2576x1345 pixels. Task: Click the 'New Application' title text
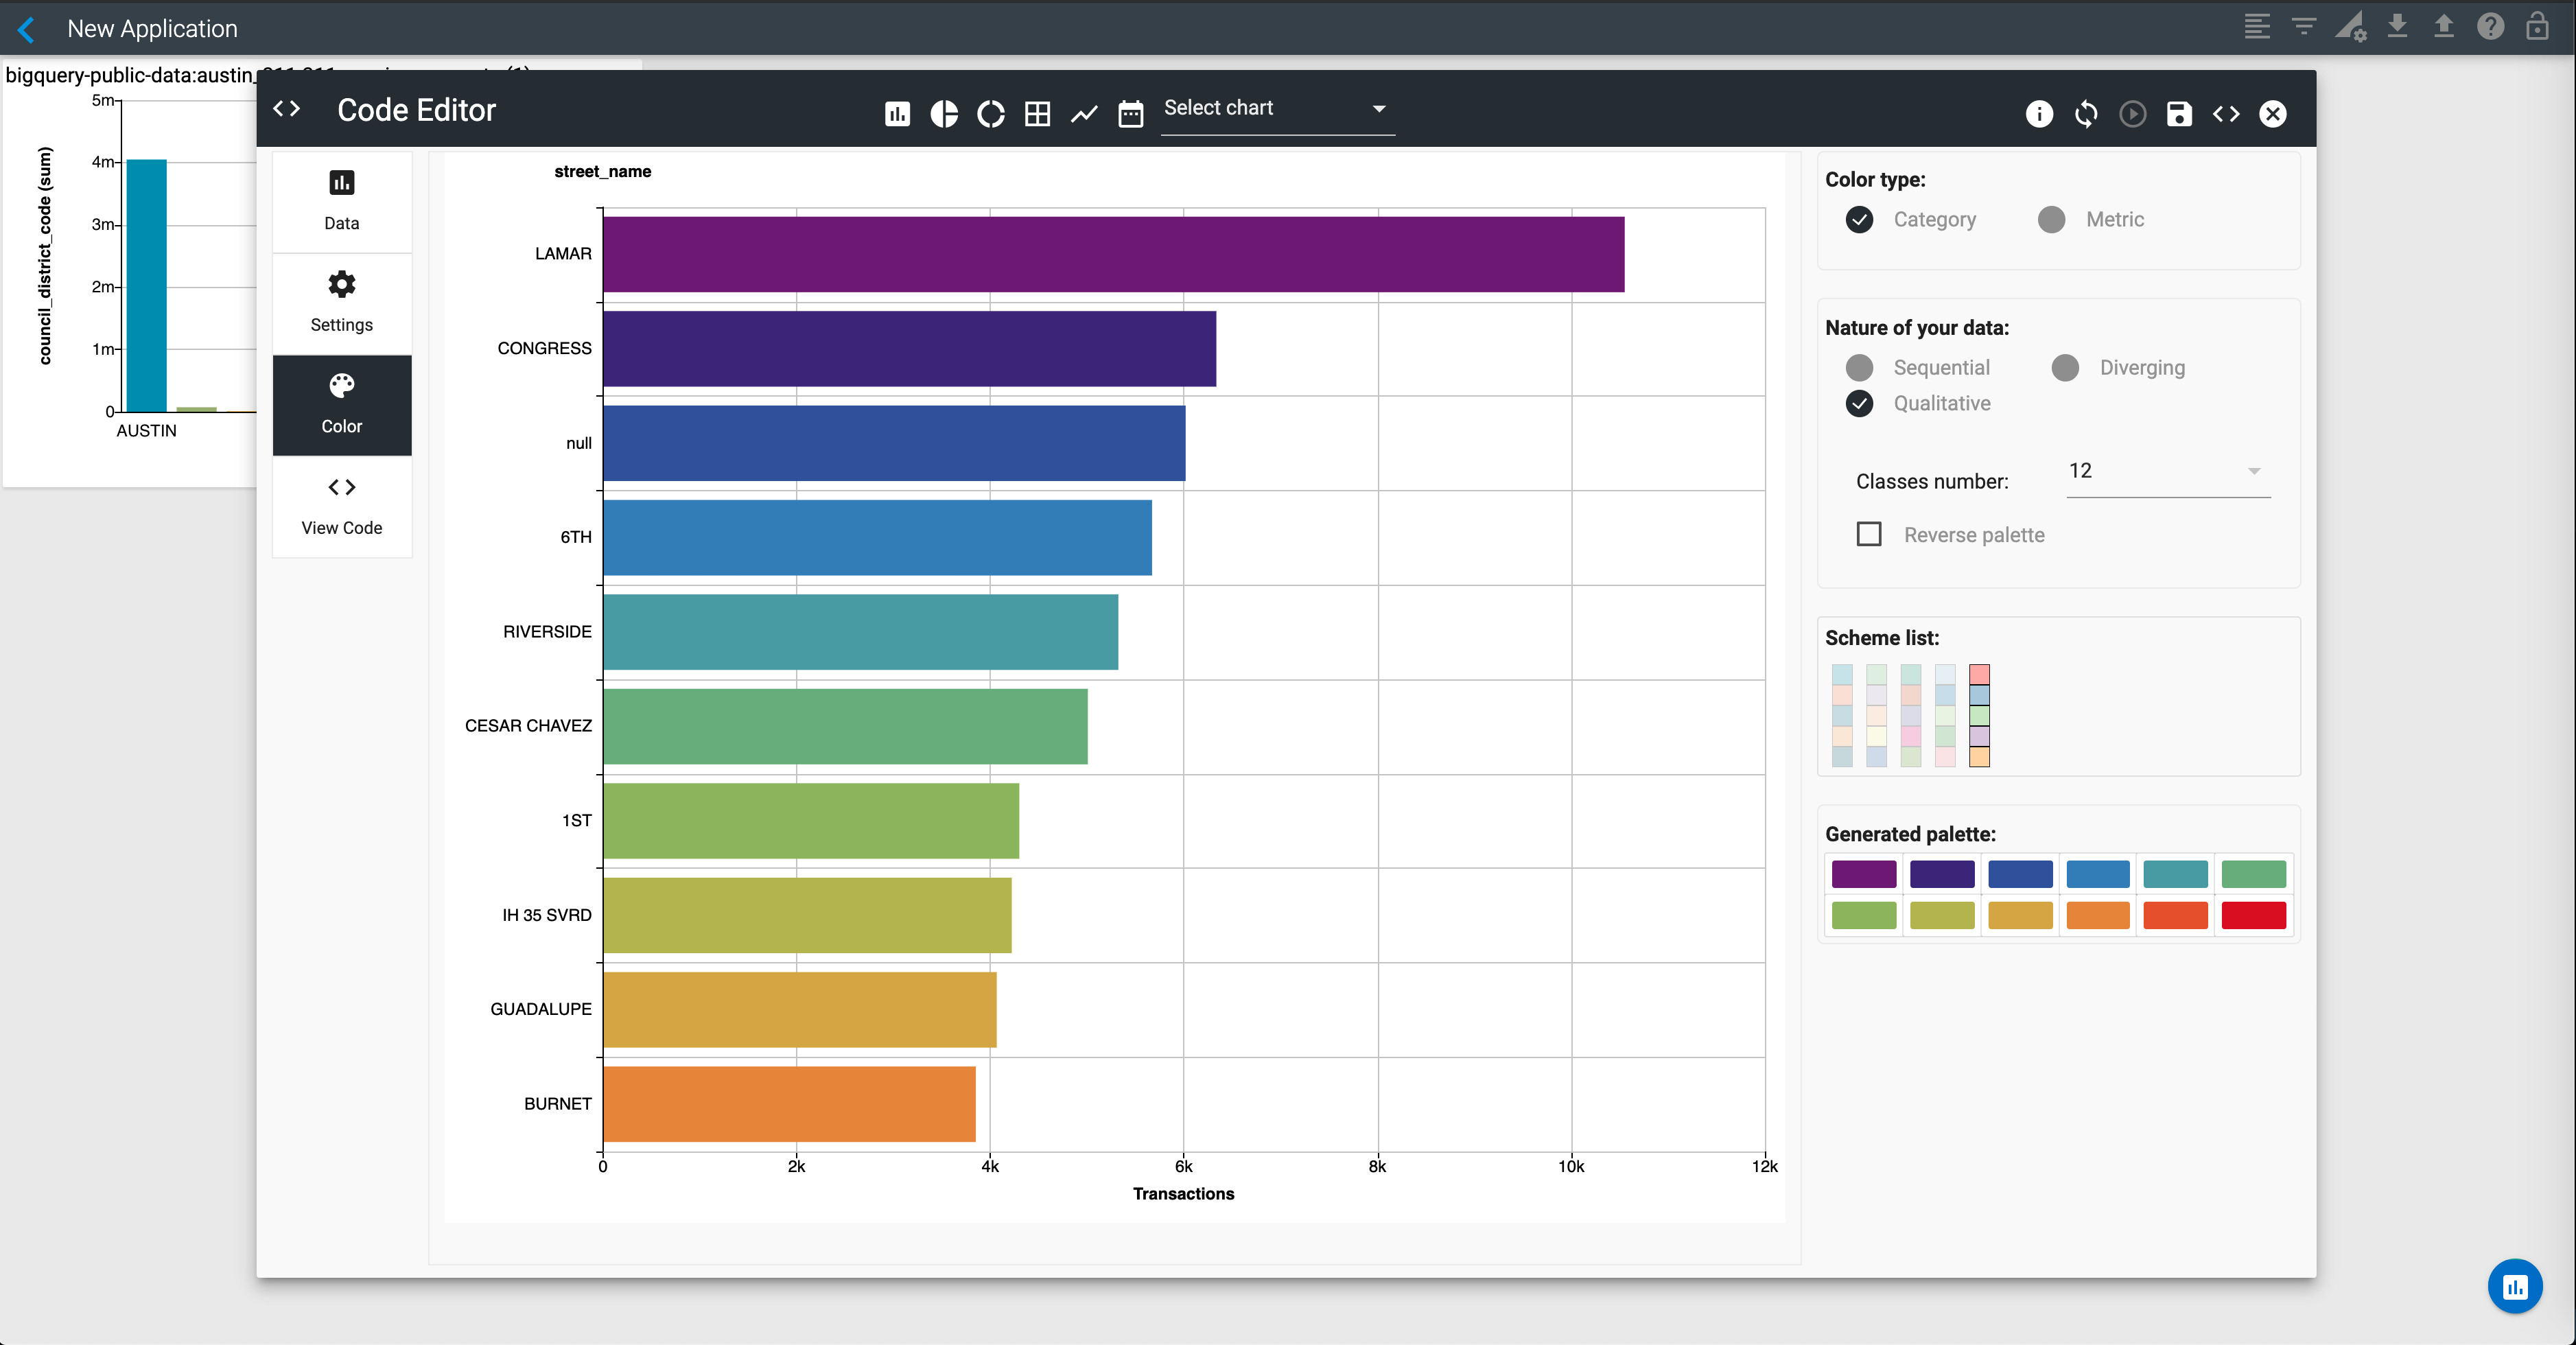(152, 29)
